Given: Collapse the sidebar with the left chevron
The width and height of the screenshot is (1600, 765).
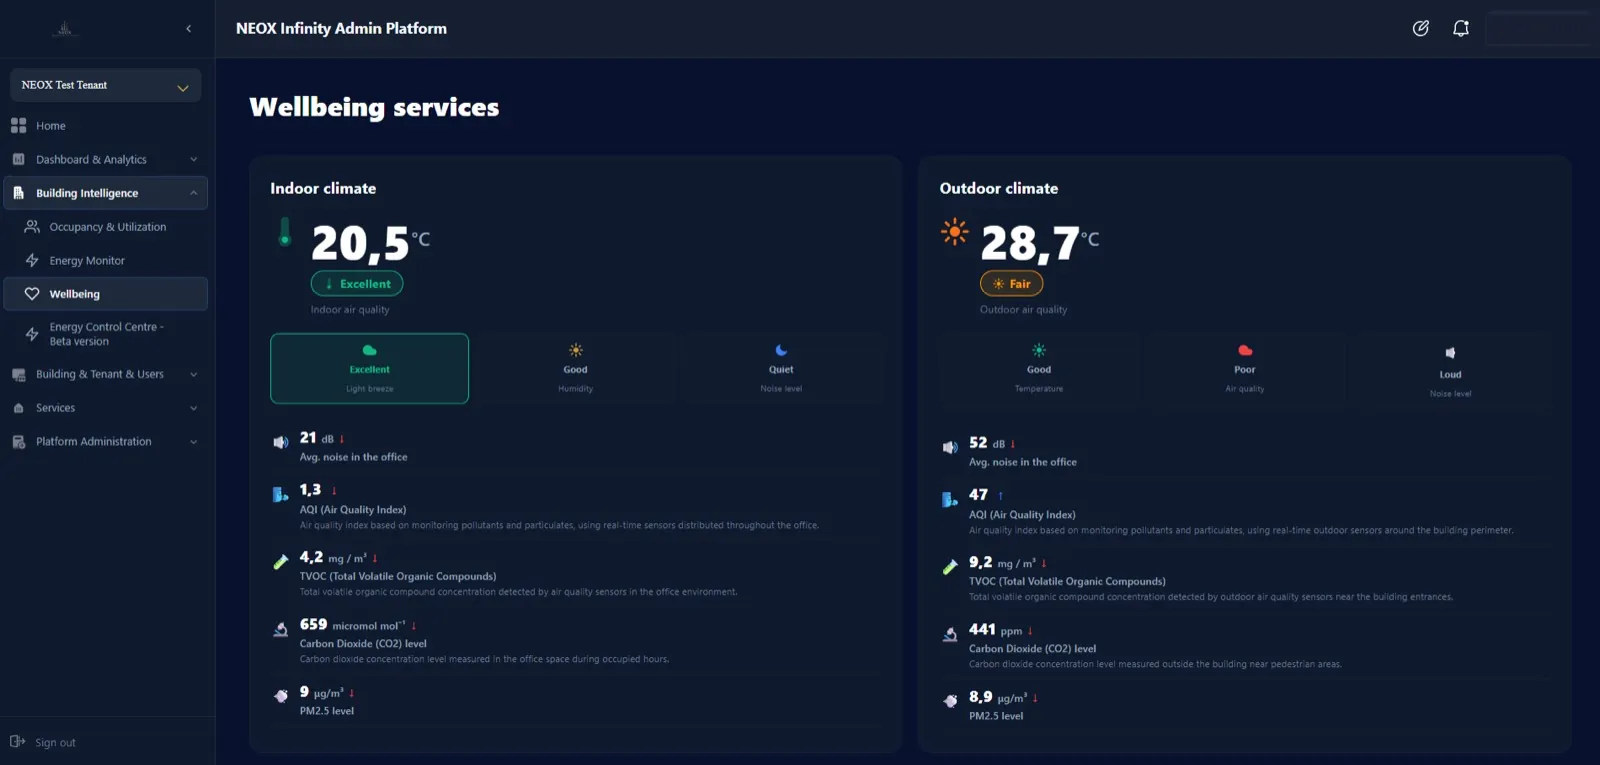Looking at the screenshot, I should pos(189,28).
